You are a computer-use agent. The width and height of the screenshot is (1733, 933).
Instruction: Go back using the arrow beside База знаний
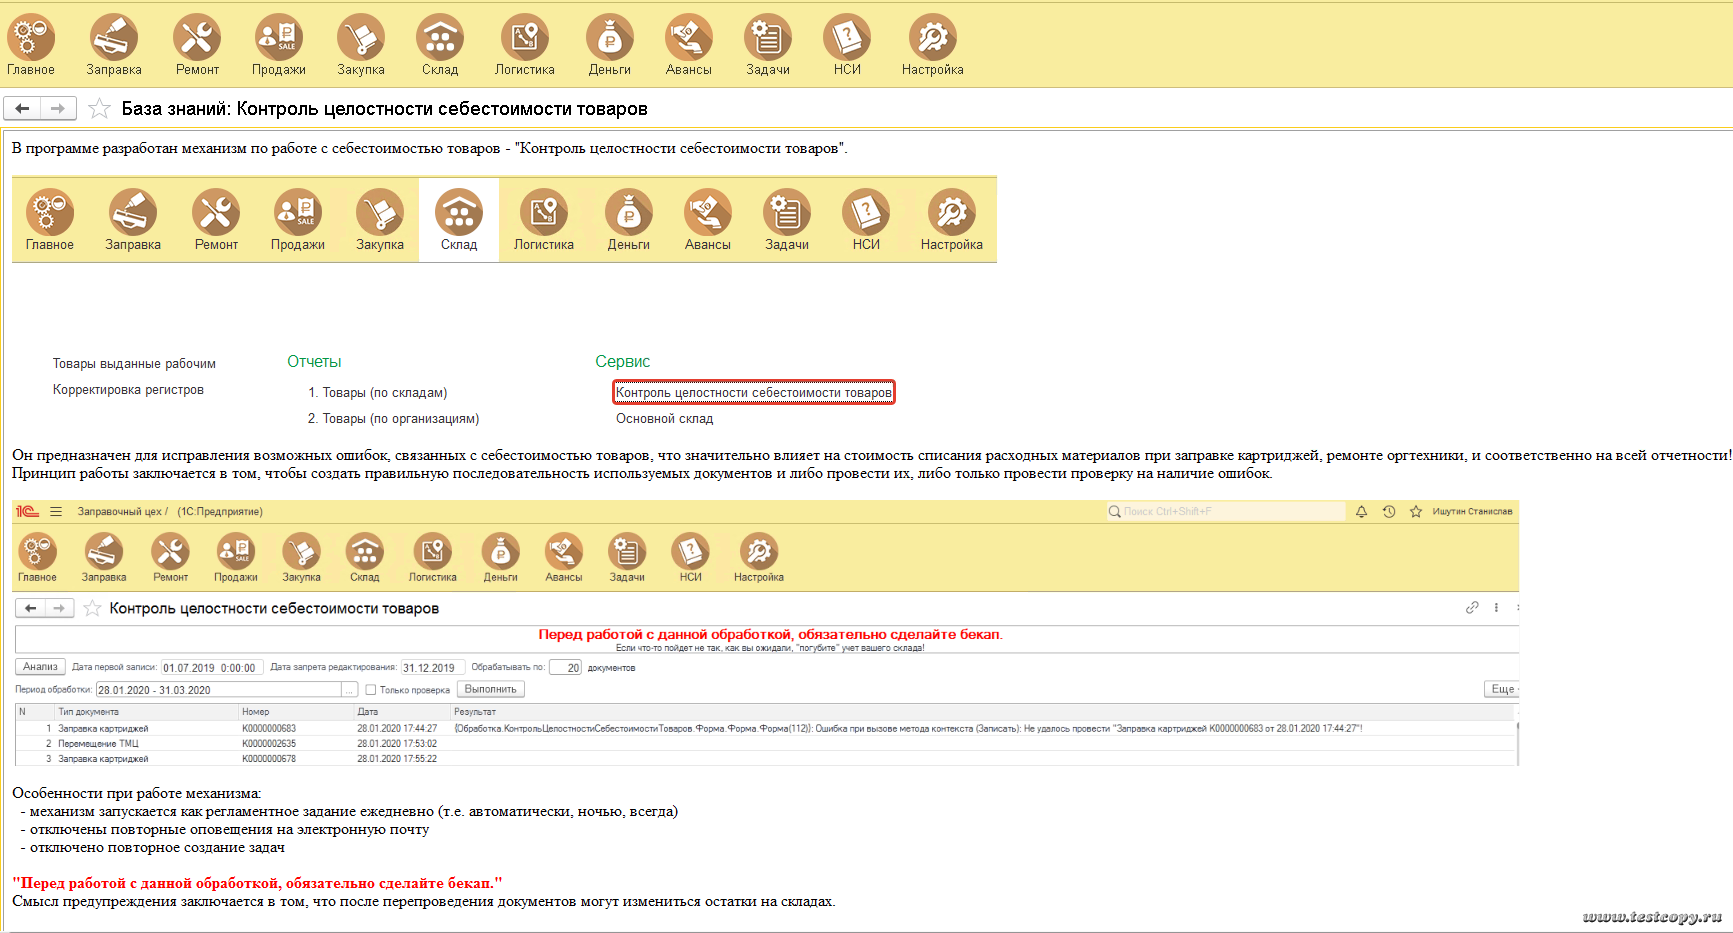[x=22, y=108]
